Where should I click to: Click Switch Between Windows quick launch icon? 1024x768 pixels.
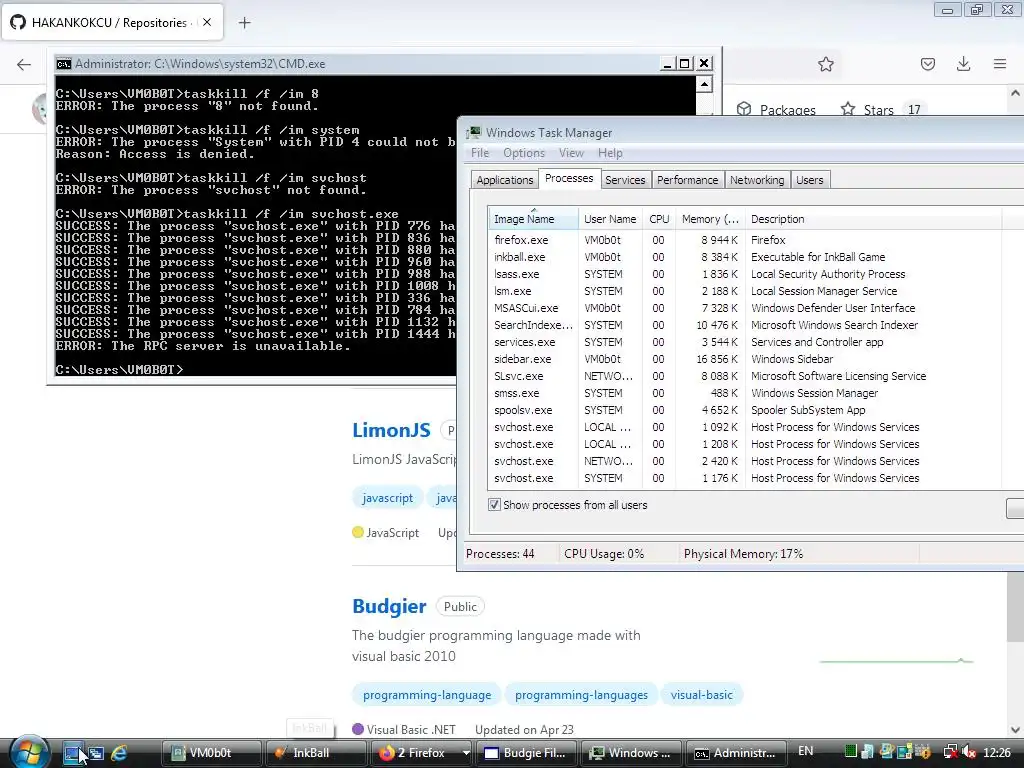[96, 753]
